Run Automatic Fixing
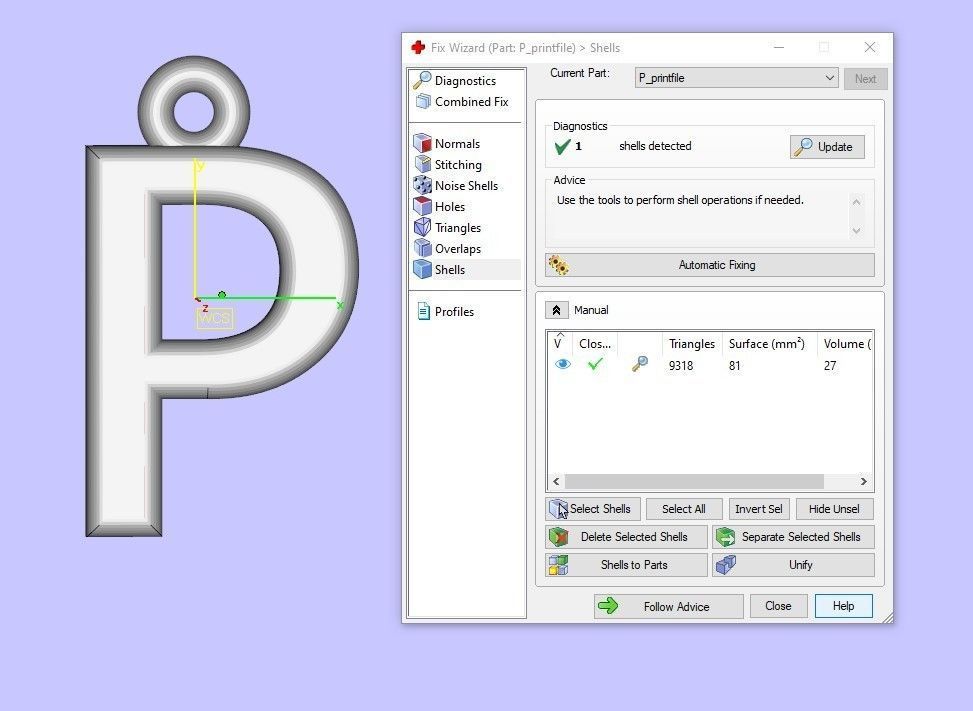This screenshot has width=973, height=711. pos(710,265)
